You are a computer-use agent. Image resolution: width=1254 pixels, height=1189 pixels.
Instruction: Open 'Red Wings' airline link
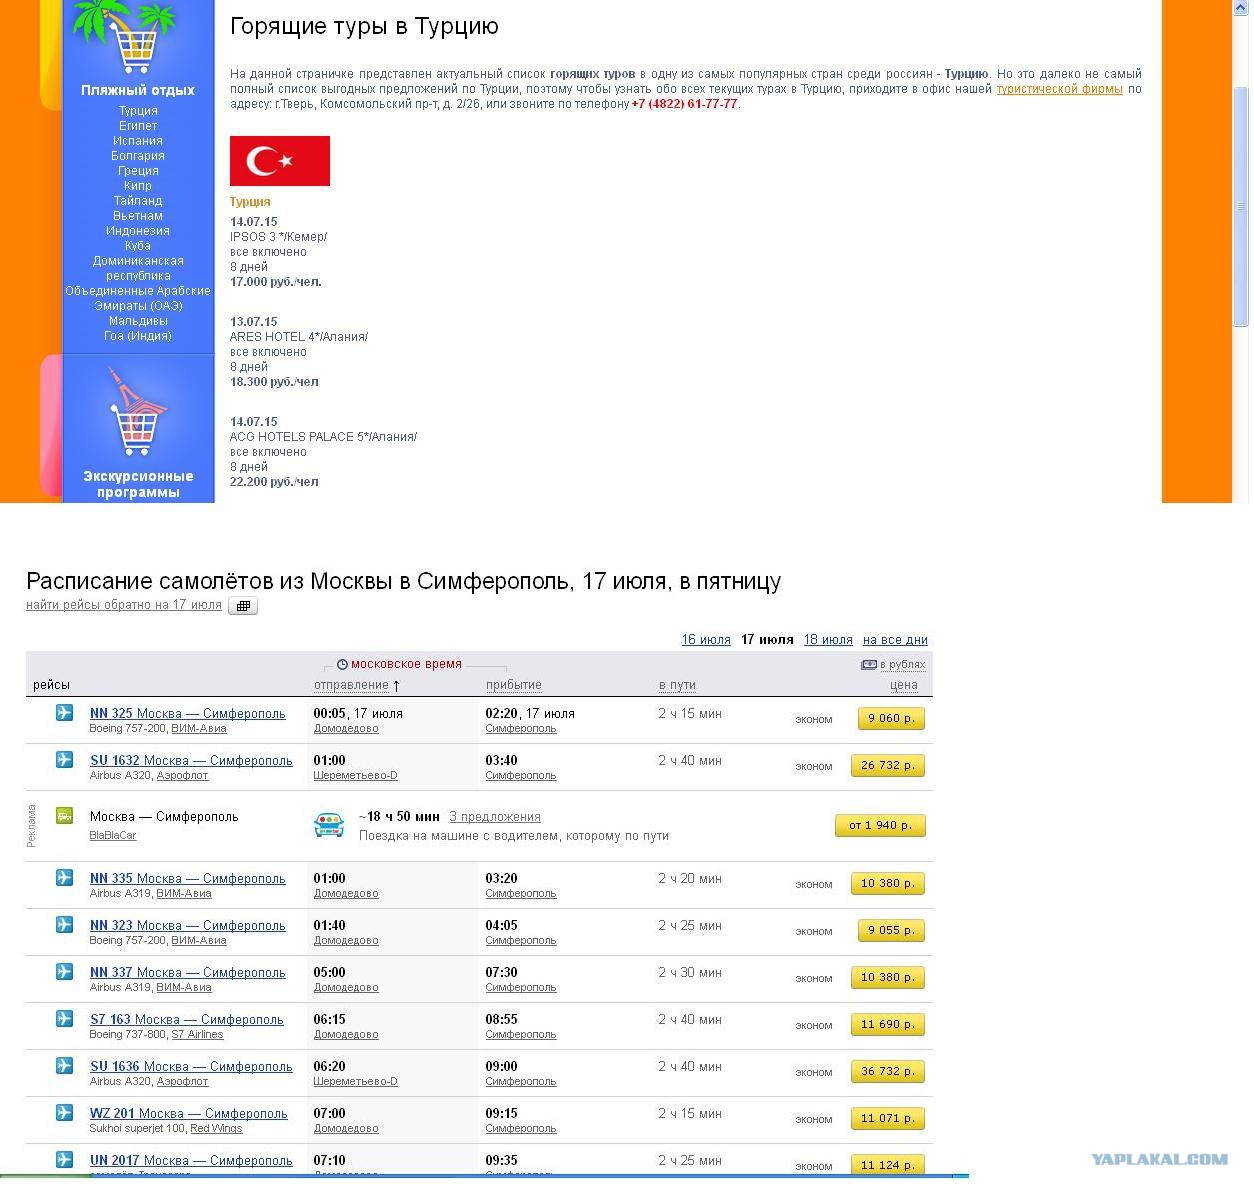pyautogui.click(x=216, y=1129)
